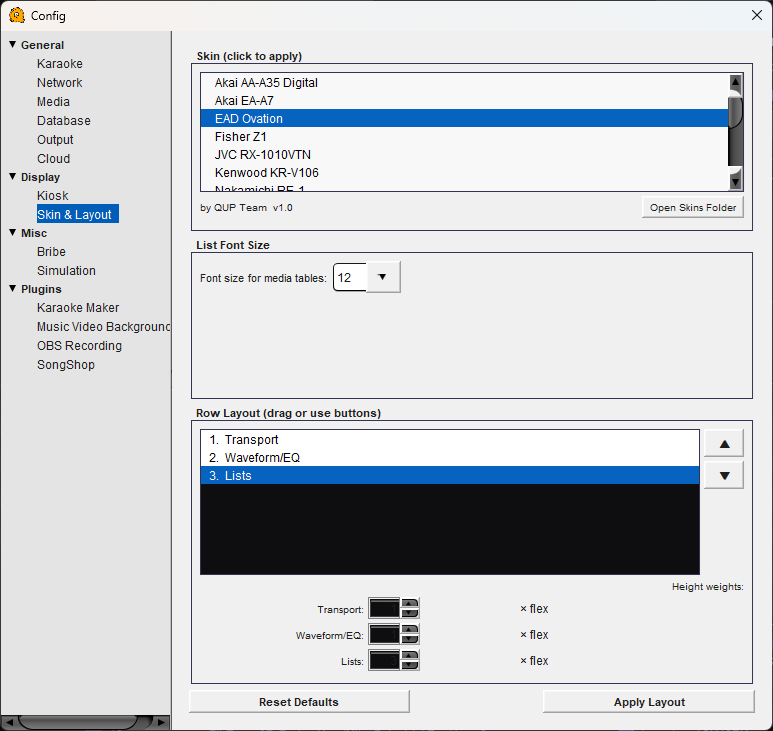Open the Media settings page
The width and height of the screenshot is (773, 731).
pyautogui.click(x=53, y=102)
